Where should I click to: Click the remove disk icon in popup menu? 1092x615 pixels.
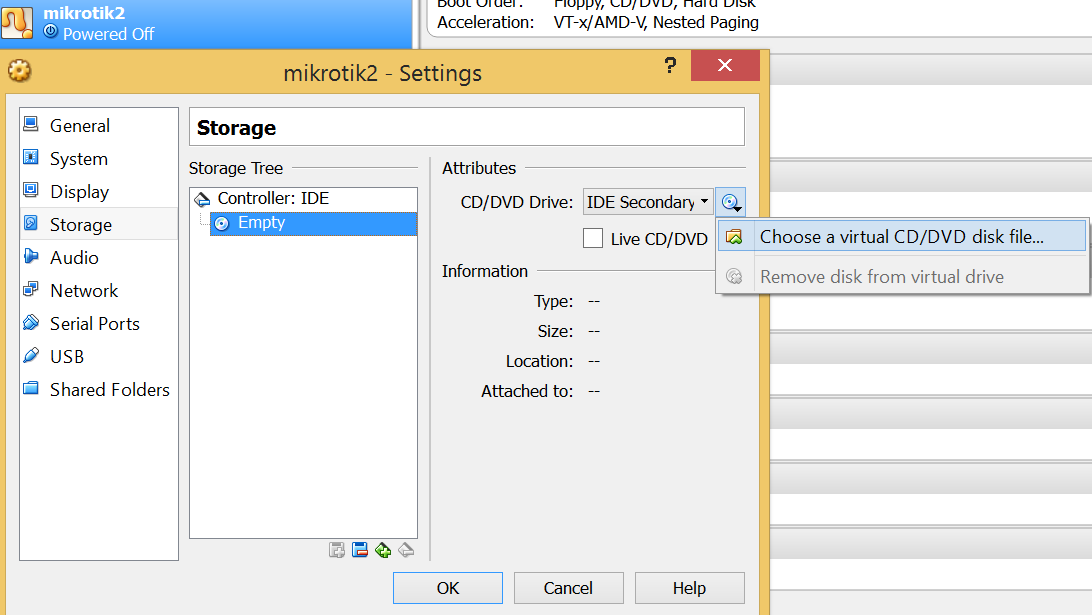click(x=734, y=277)
